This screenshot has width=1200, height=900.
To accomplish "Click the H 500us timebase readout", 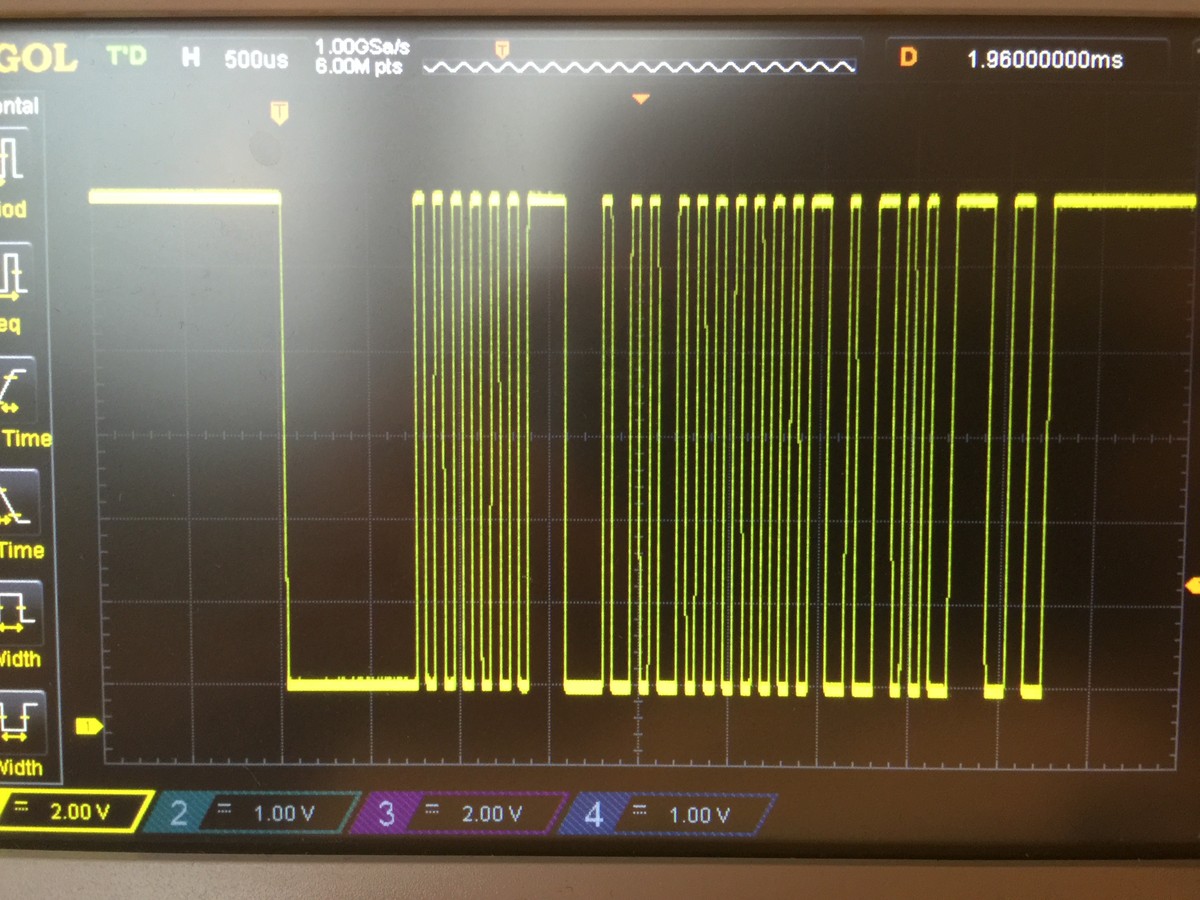I will point(234,58).
